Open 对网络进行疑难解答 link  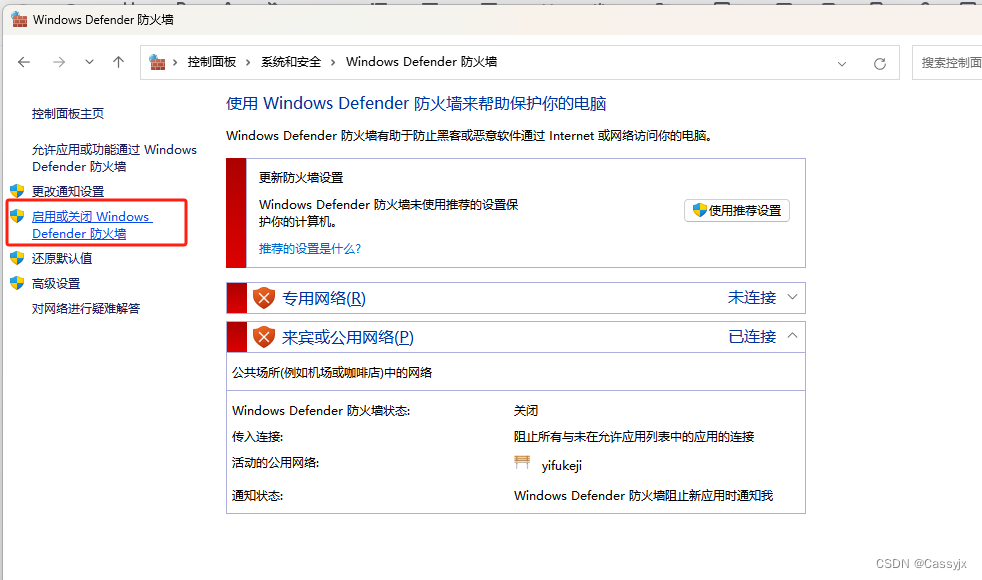pyautogui.click(x=86, y=308)
